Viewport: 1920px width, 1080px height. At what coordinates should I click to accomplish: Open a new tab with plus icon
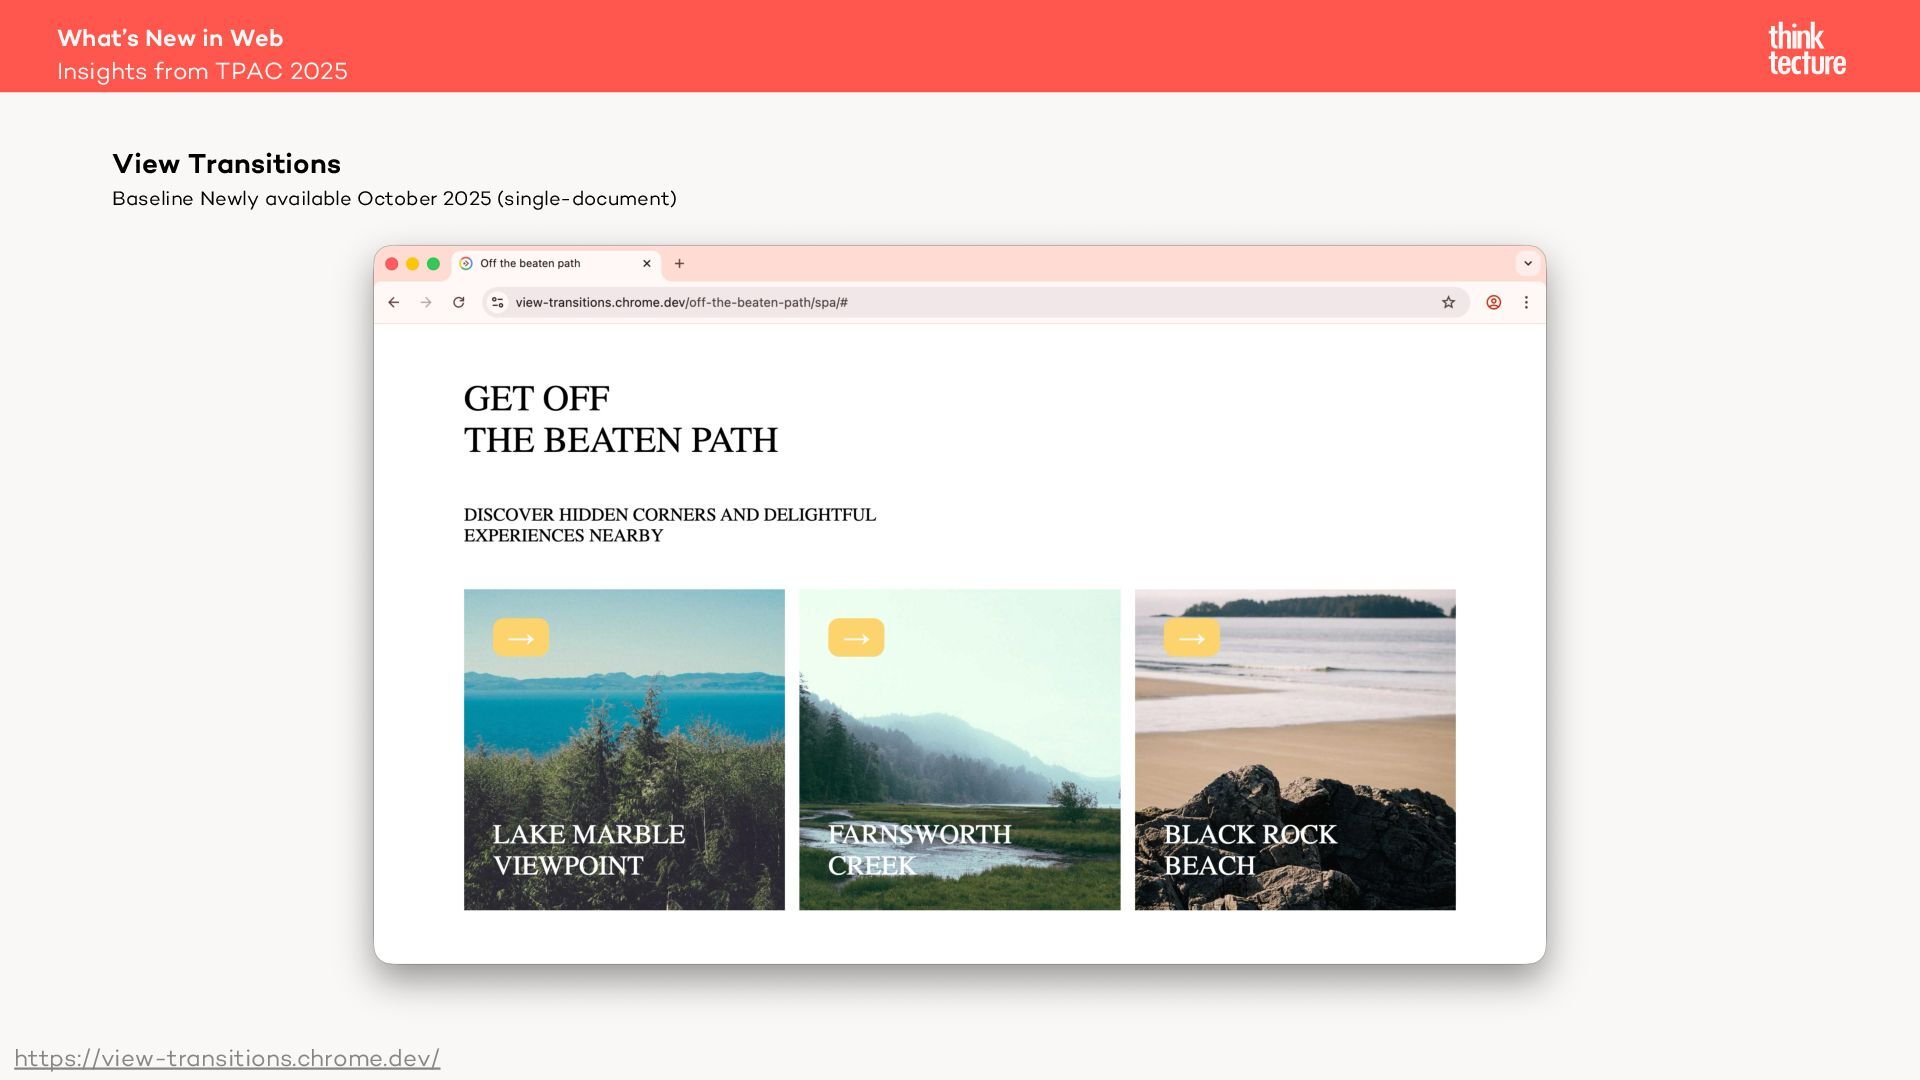point(679,264)
